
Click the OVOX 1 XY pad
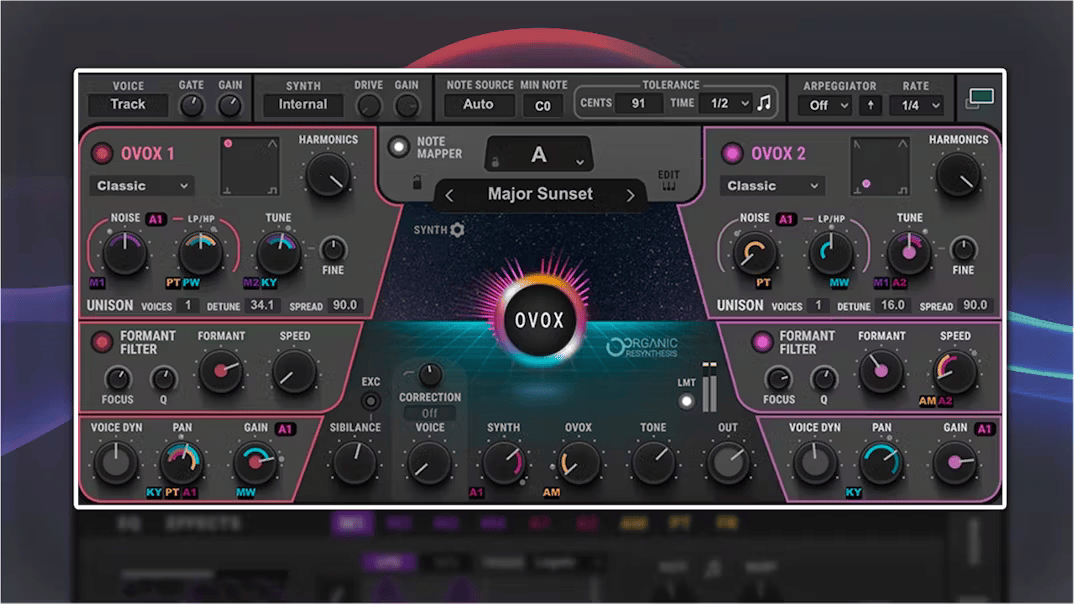249,166
